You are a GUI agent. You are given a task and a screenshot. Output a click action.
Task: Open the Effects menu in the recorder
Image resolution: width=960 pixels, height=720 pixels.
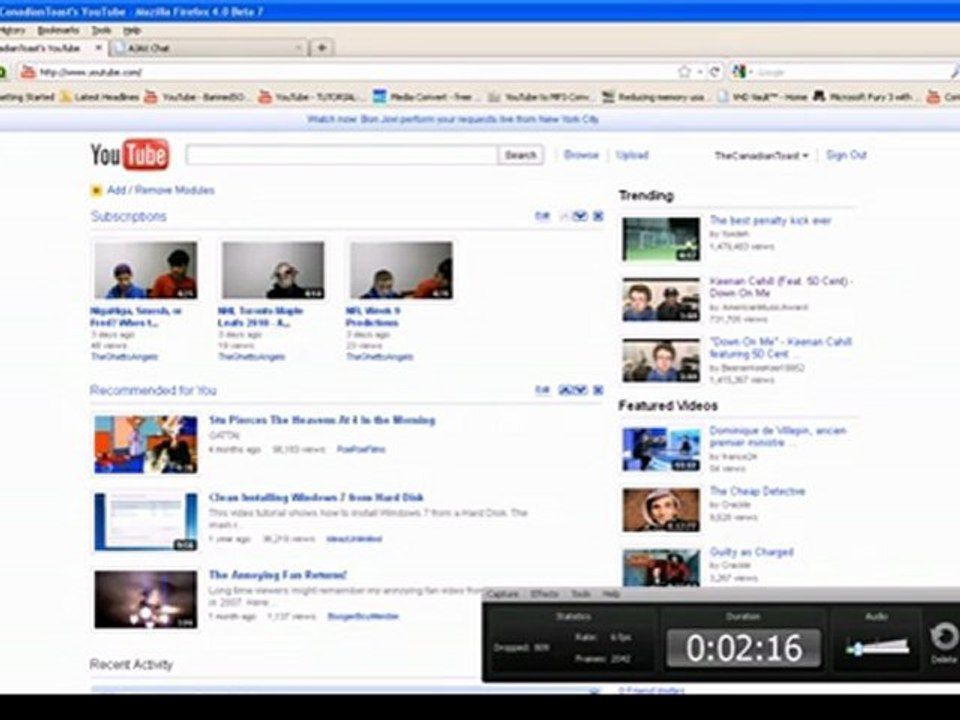pos(544,594)
